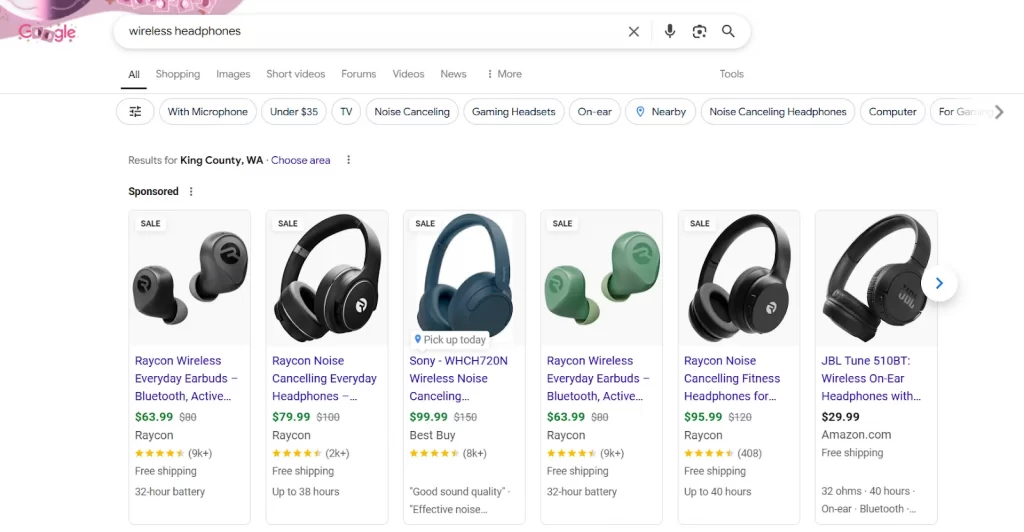This screenshot has height=532, width=1024.
Task: Apply the Under $35 filter chip
Action: [x=294, y=112]
